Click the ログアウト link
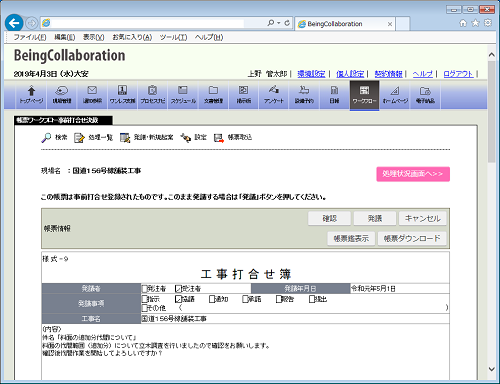500x384 pixels. coord(458,74)
